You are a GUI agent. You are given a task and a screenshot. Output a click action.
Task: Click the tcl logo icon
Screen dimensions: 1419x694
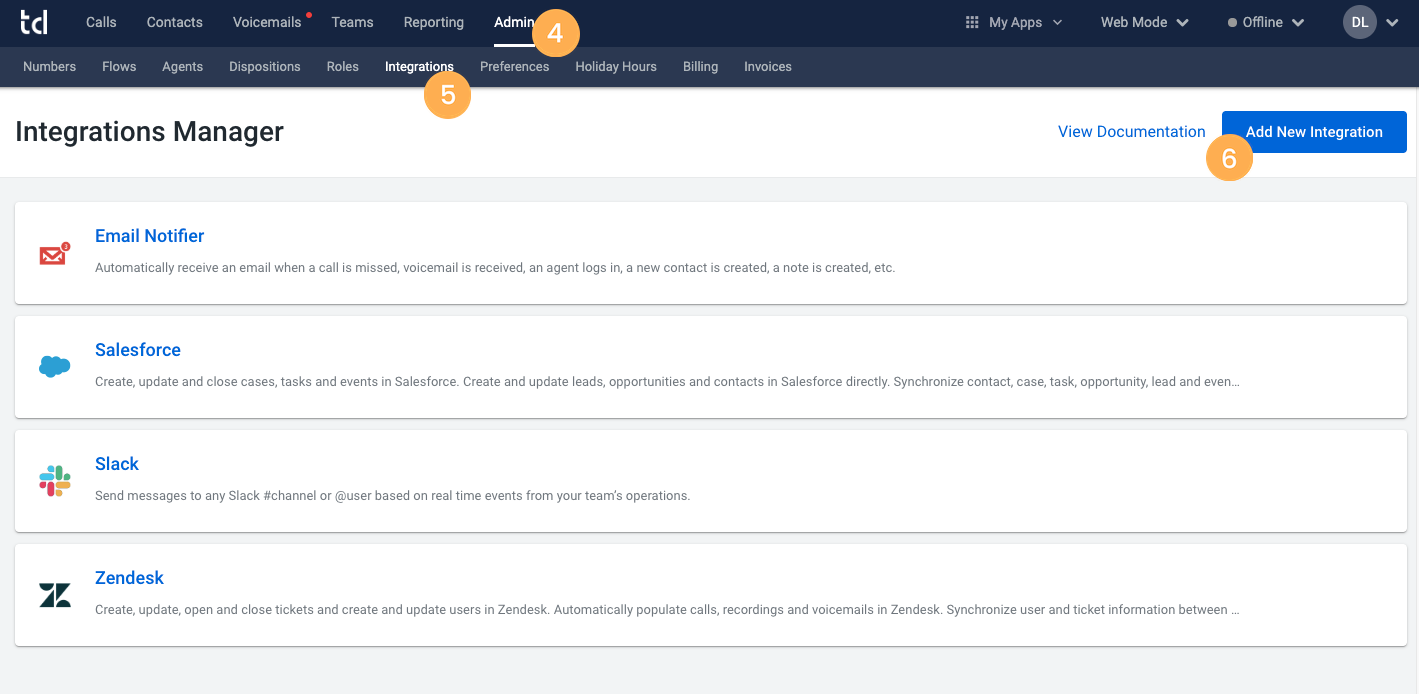tap(34, 22)
